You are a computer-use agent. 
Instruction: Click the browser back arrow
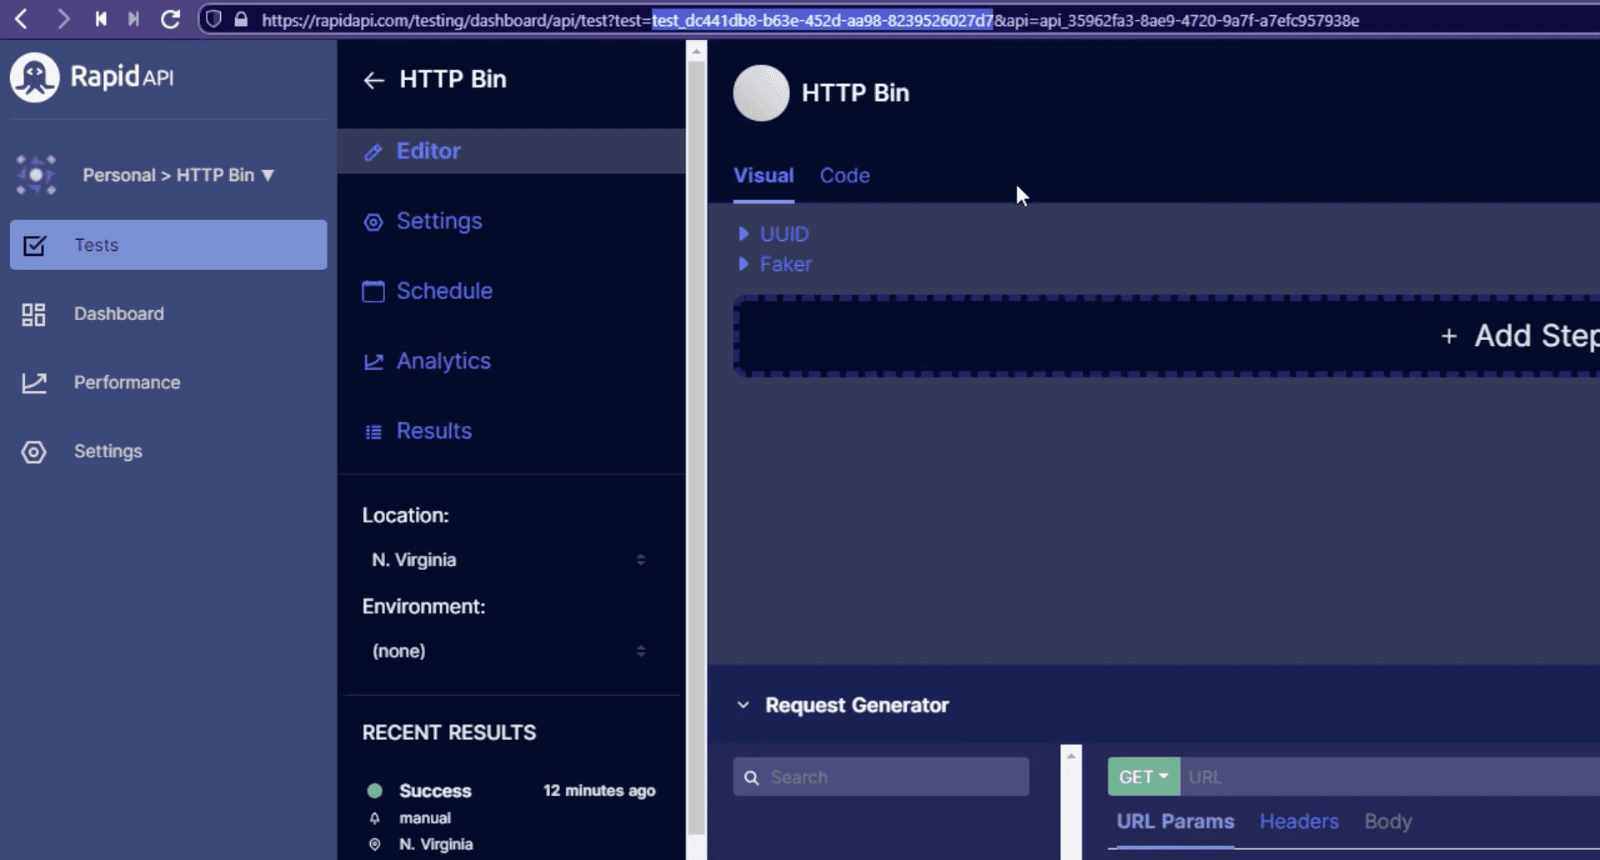tap(21, 19)
